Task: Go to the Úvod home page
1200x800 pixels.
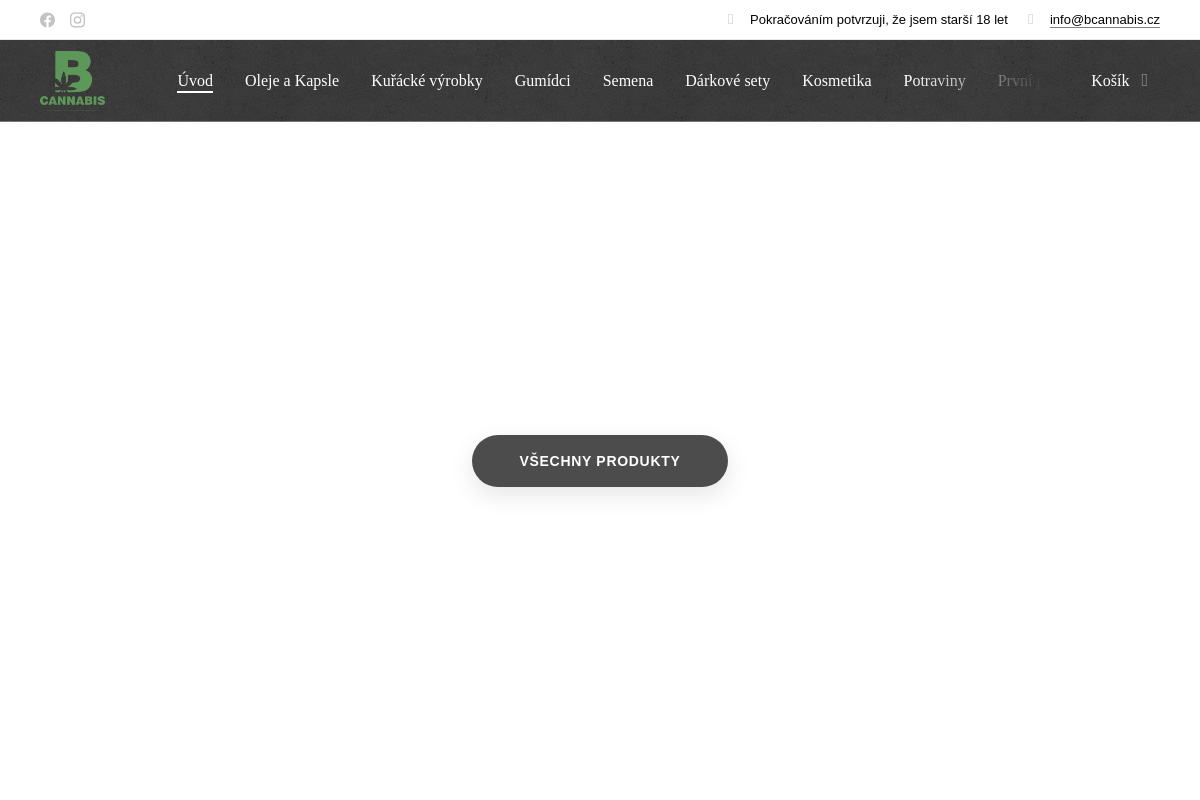Action: pyautogui.click(x=195, y=81)
